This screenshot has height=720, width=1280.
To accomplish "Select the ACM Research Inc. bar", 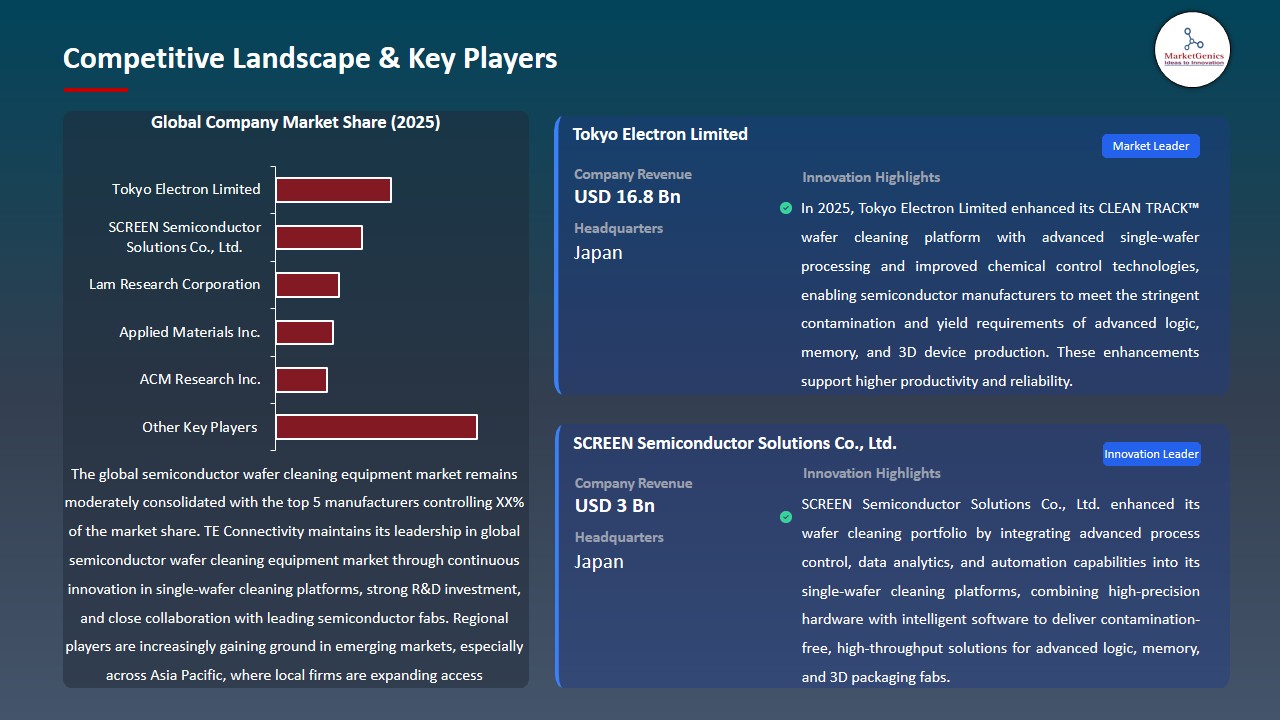I will 301,380.
